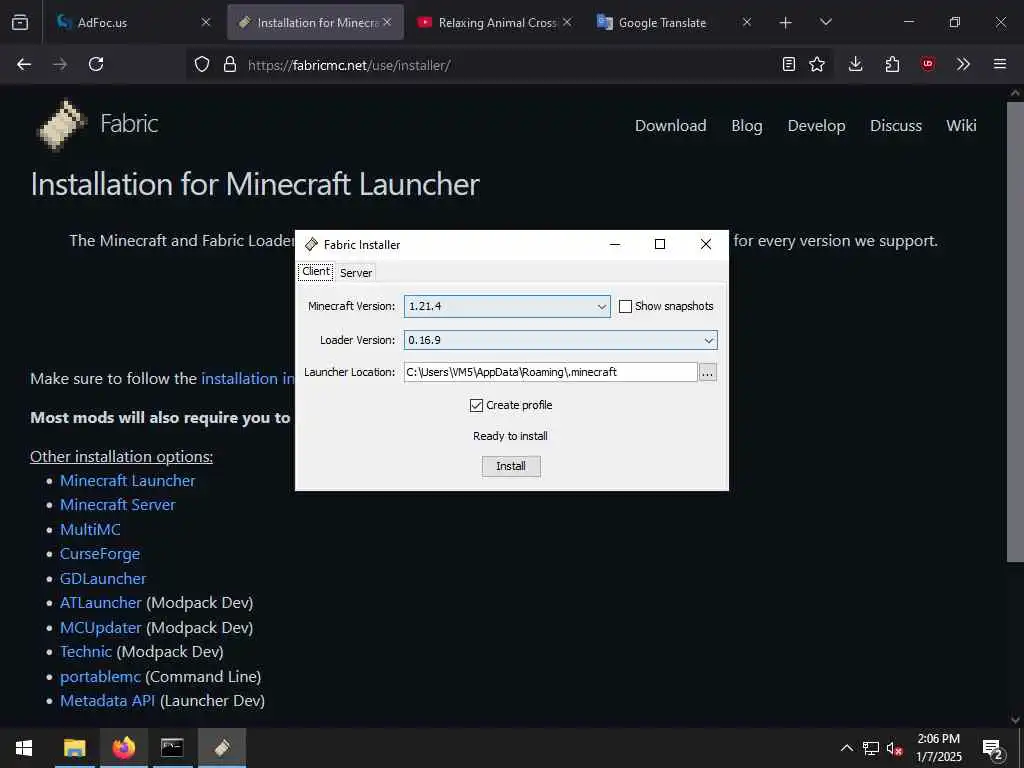Open the Extensions puzzle icon

click(892, 64)
